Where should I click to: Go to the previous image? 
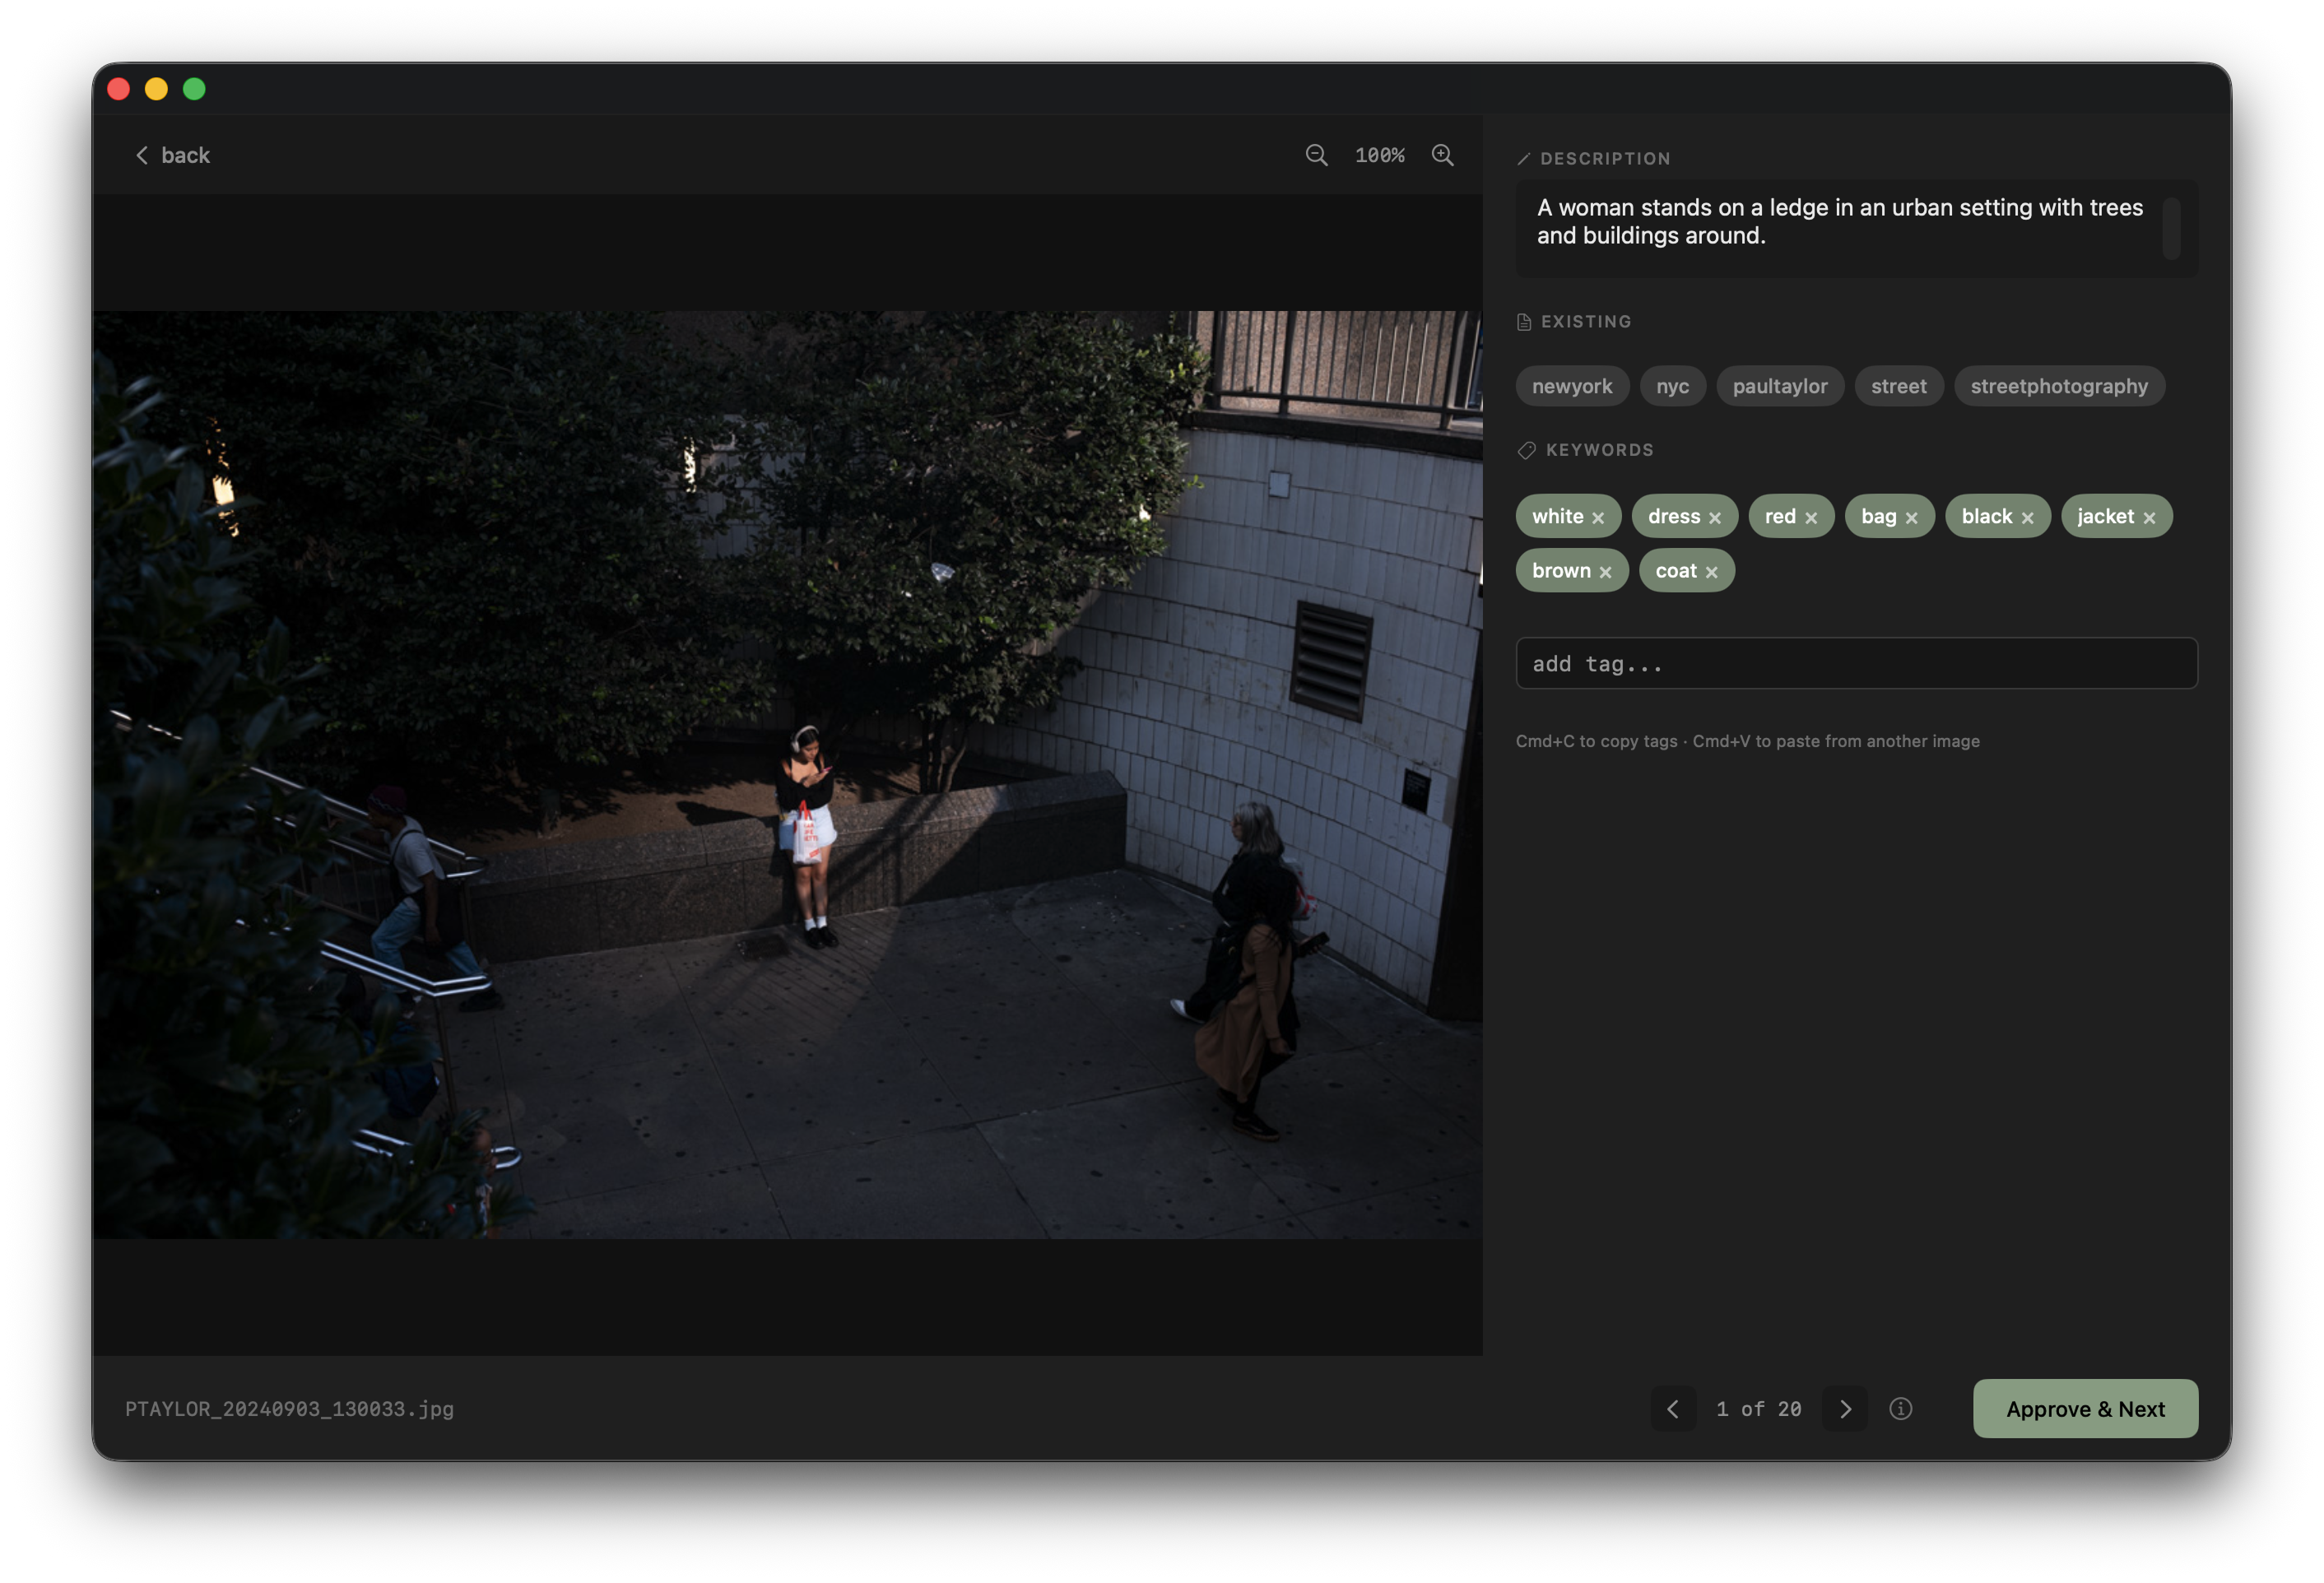(x=1673, y=1409)
